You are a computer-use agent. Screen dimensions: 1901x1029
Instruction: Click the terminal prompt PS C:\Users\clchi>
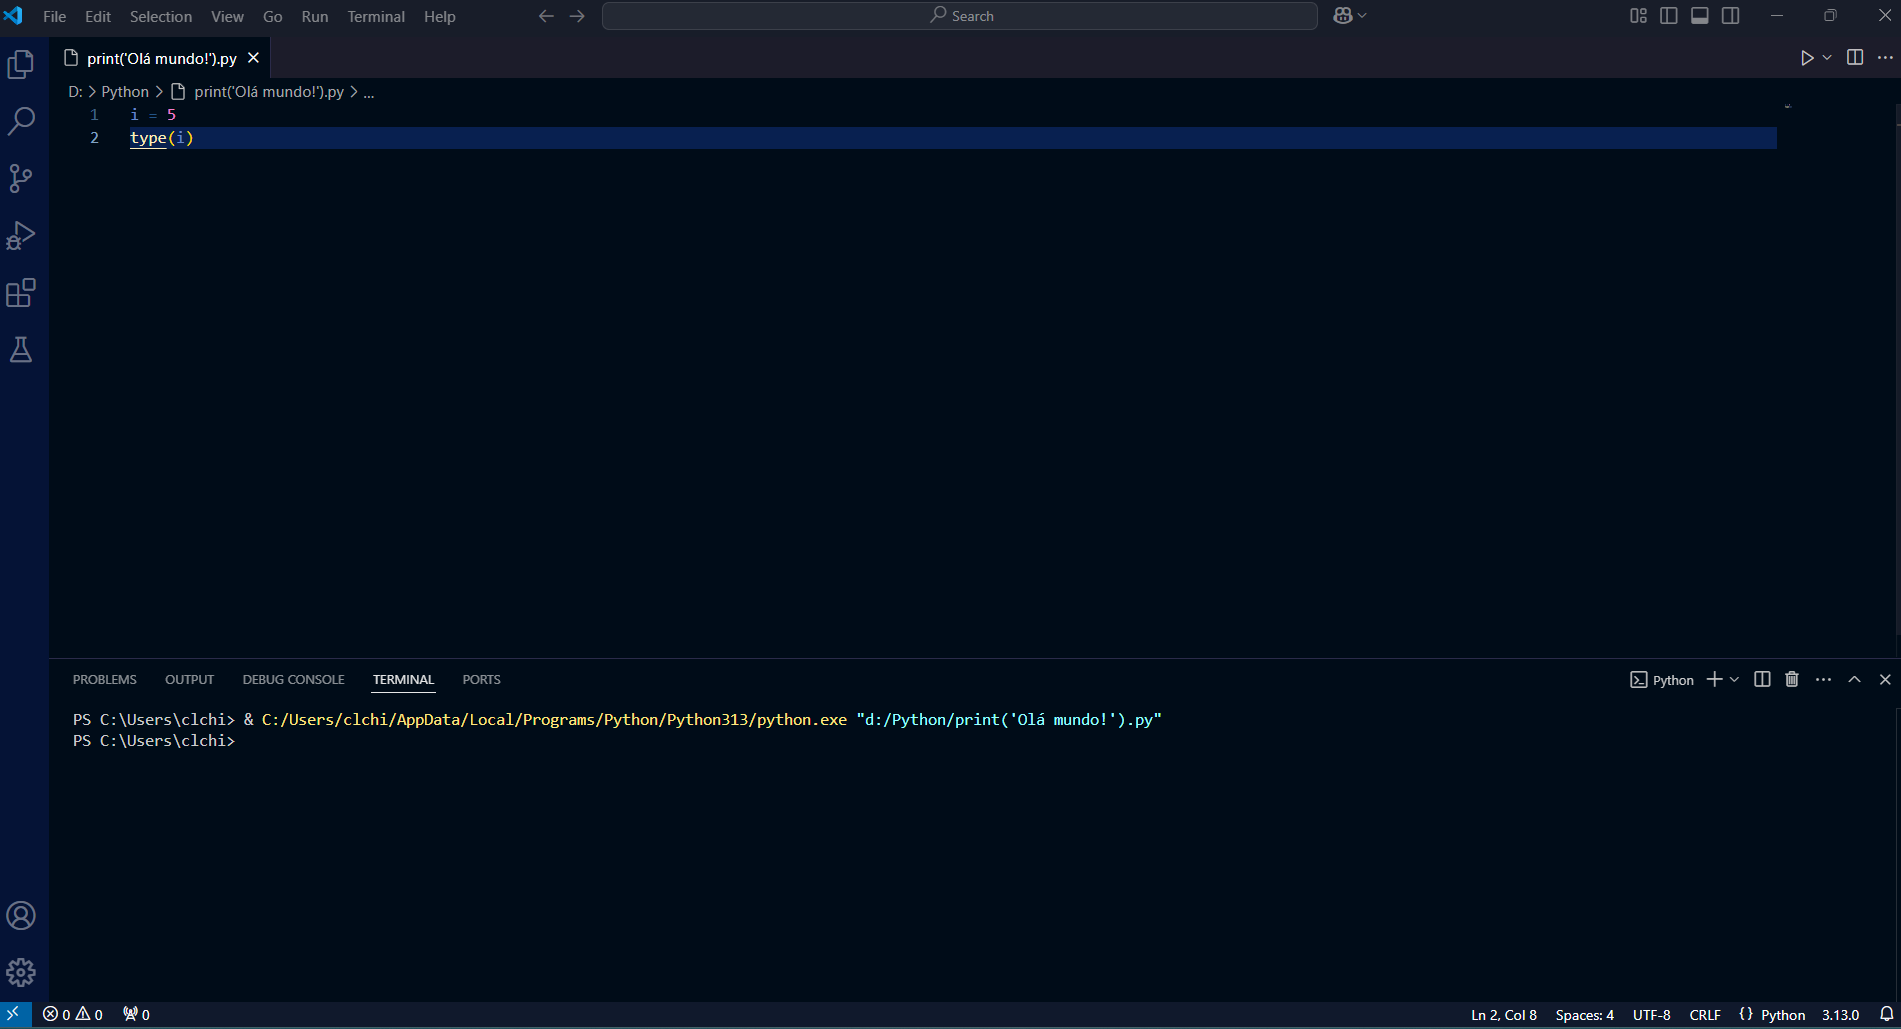154,741
